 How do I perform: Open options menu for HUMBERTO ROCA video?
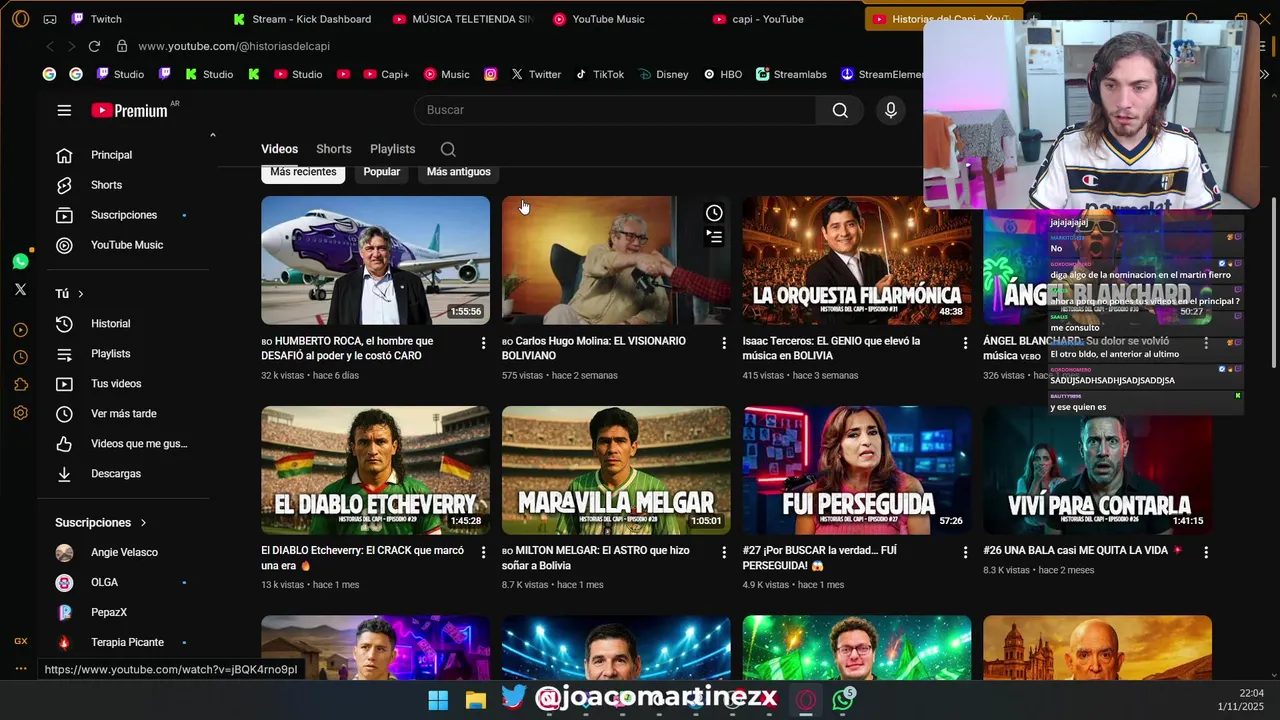coord(483,343)
